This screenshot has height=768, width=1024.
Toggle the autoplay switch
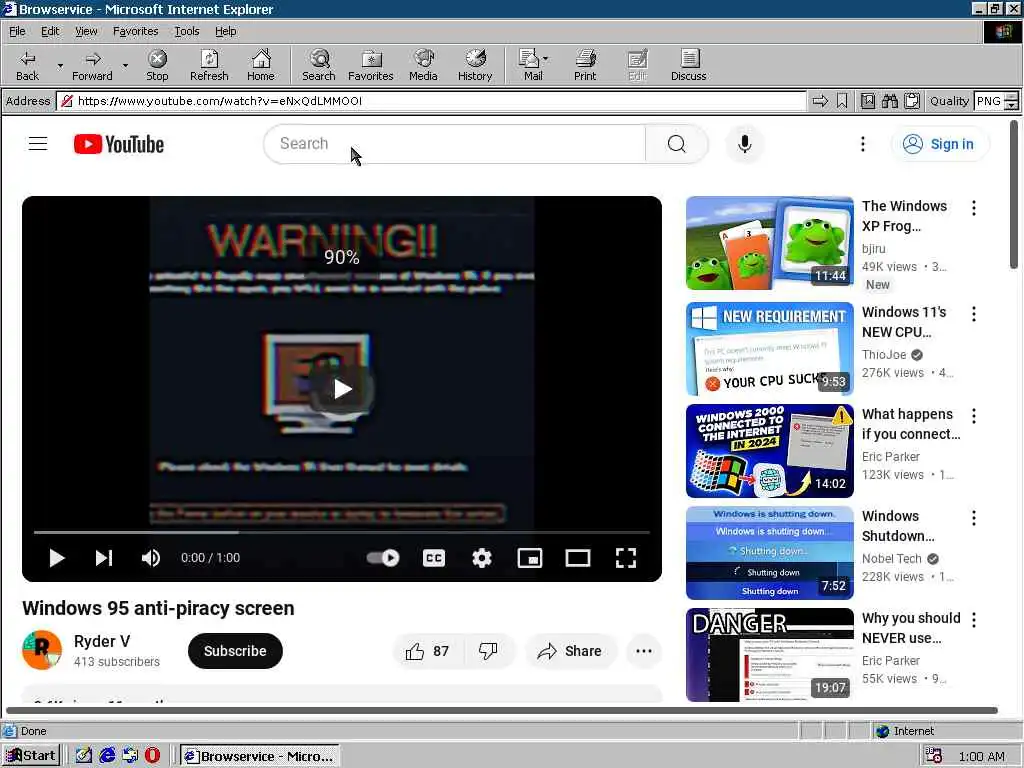[383, 558]
